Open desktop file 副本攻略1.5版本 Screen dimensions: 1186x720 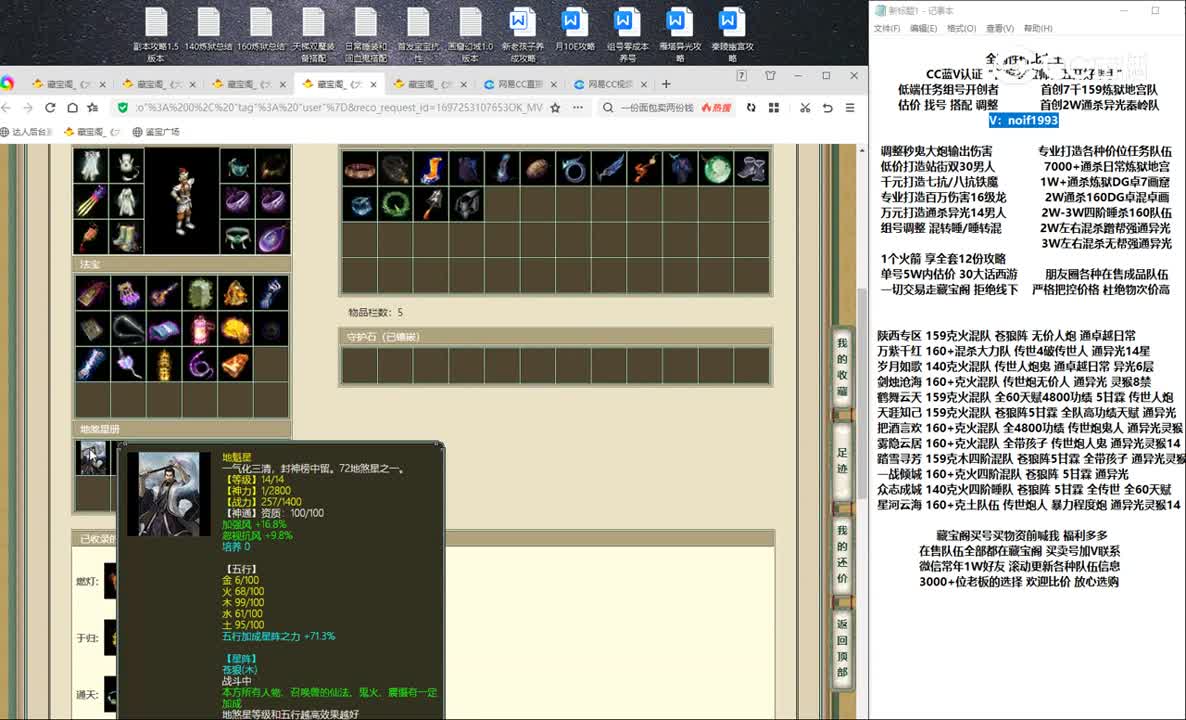point(156,34)
